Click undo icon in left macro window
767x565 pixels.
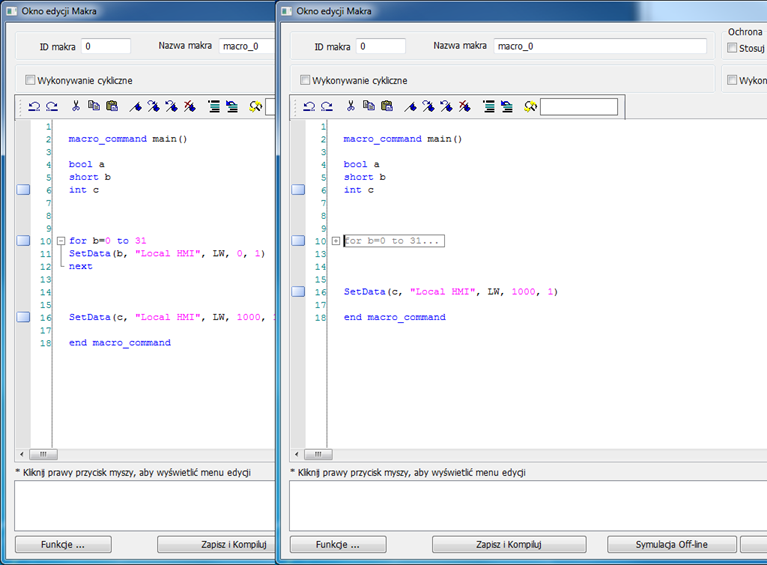tap(34, 106)
